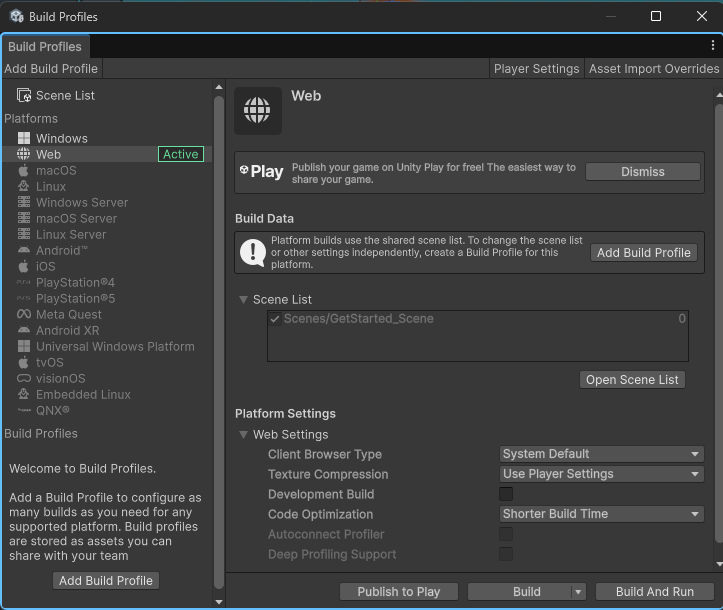
Task: Open the Texture Compression dropdown
Action: click(601, 474)
